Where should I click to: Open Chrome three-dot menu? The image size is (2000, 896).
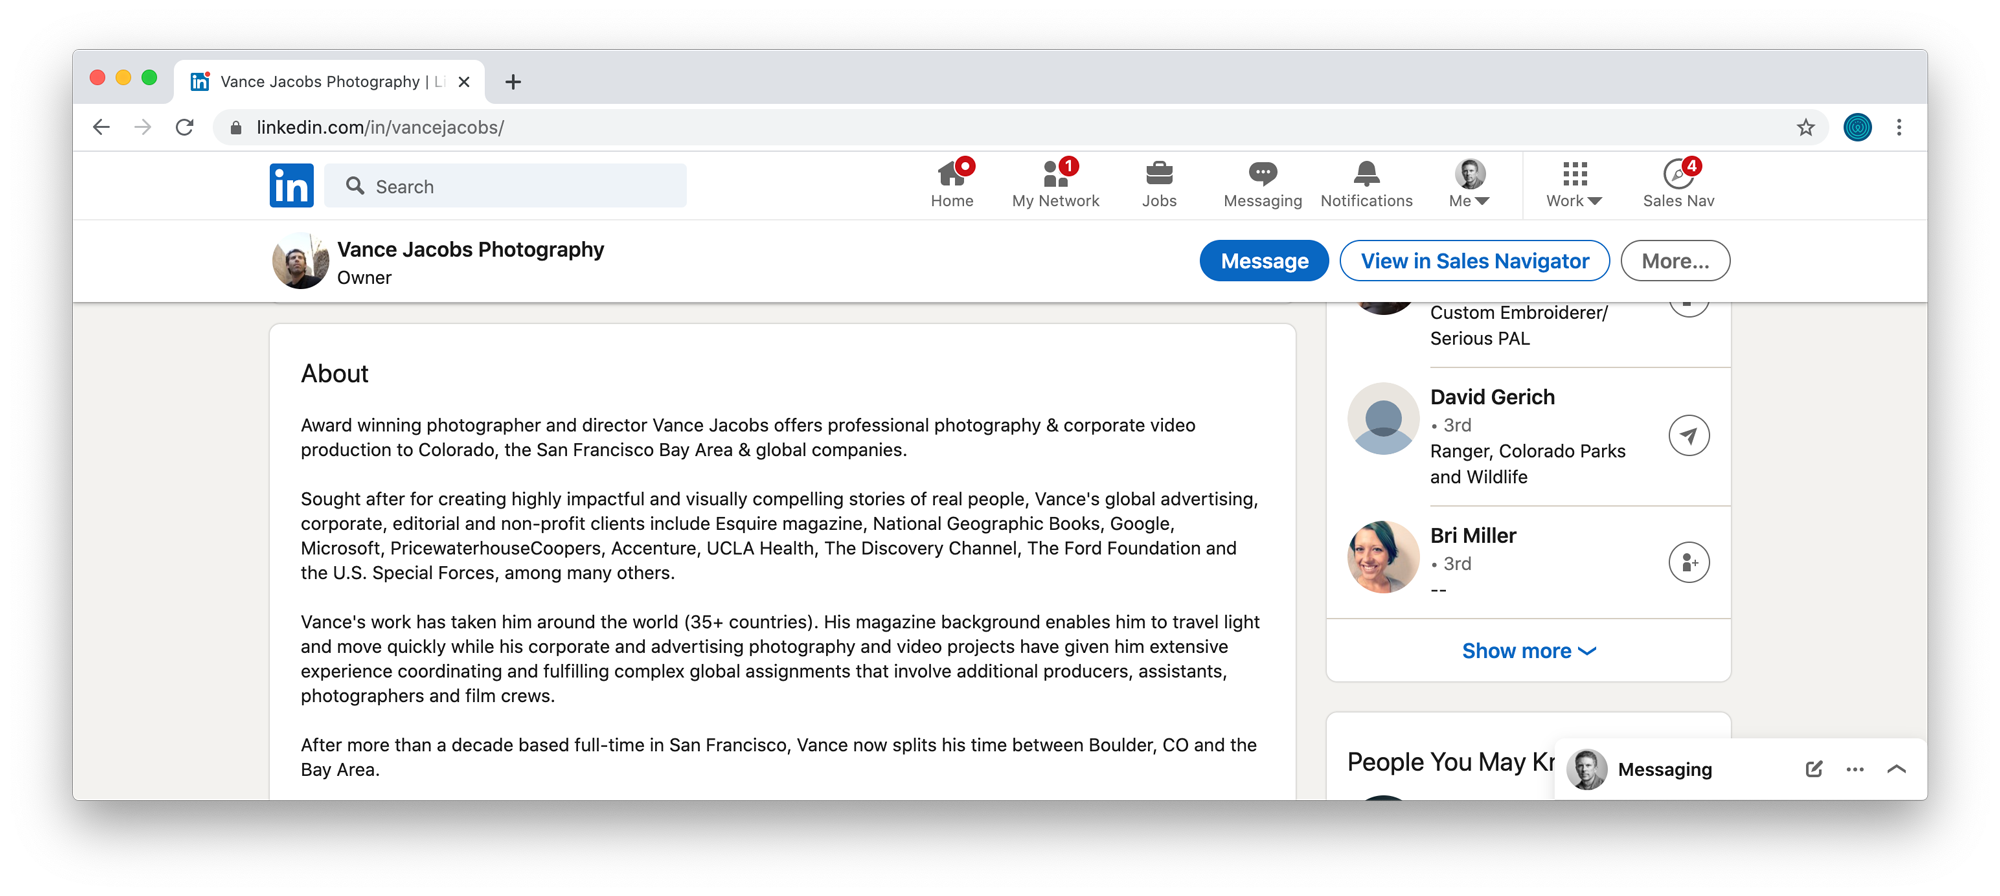1899,127
